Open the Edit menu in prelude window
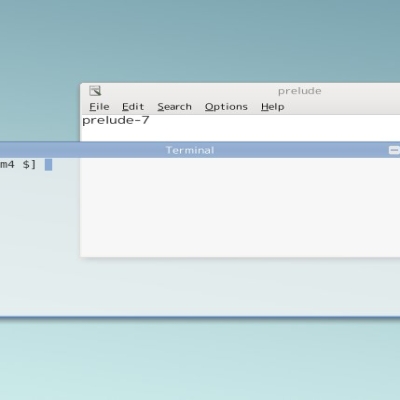The height and width of the screenshot is (400, 400). coord(133,107)
